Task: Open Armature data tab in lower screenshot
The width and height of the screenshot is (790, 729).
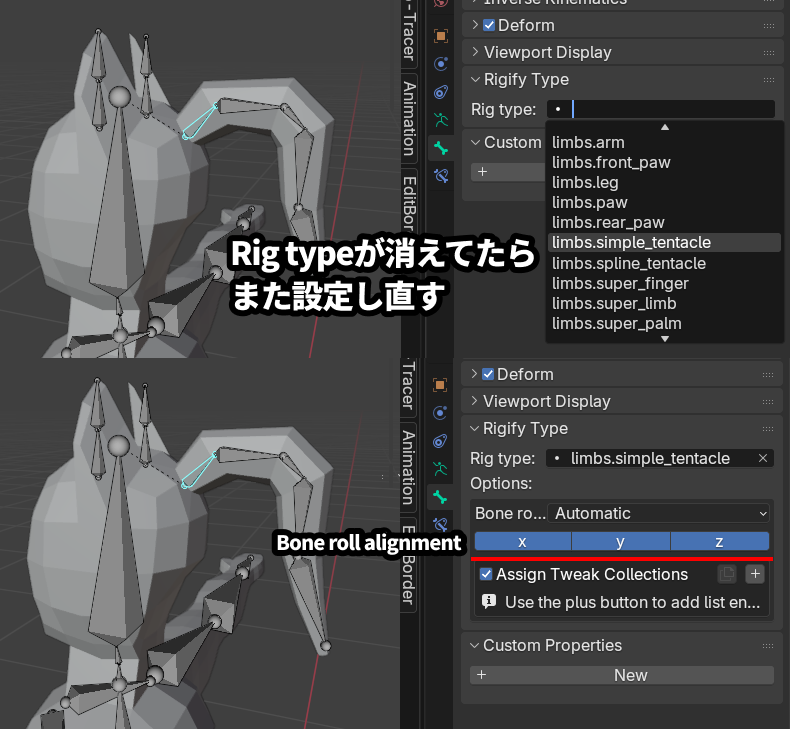Action: [440, 469]
